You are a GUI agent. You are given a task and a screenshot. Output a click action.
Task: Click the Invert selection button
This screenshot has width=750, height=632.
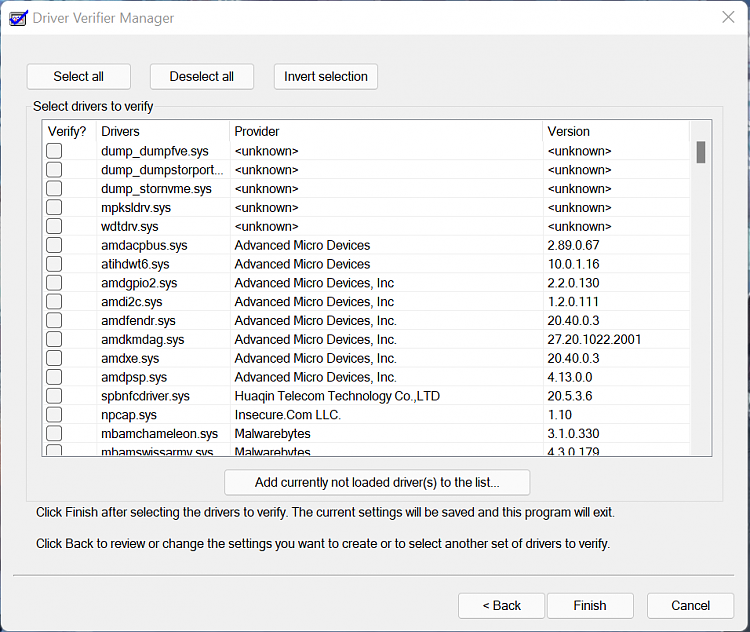tap(325, 77)
